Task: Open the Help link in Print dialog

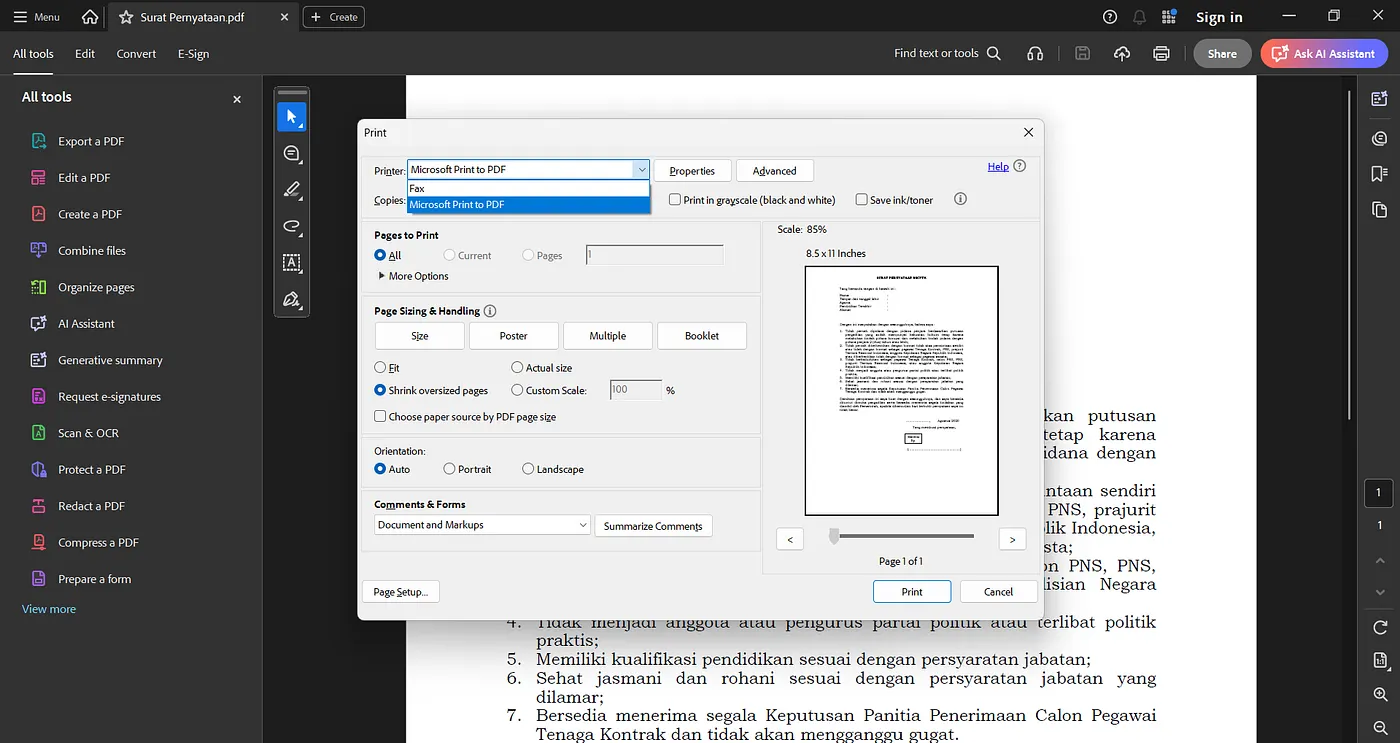Action: (x=997, y=167)
